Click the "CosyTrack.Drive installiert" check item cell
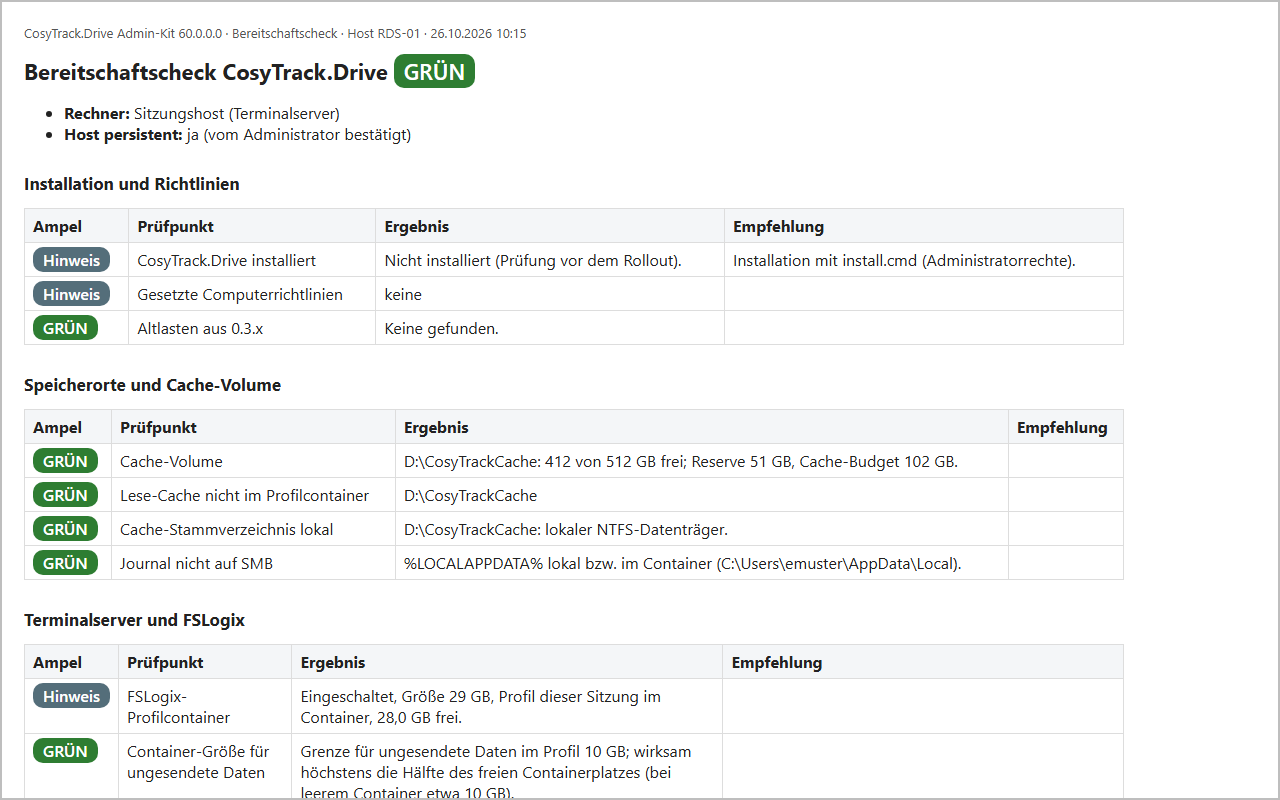The image size is (1280, 800). point(252,260)
